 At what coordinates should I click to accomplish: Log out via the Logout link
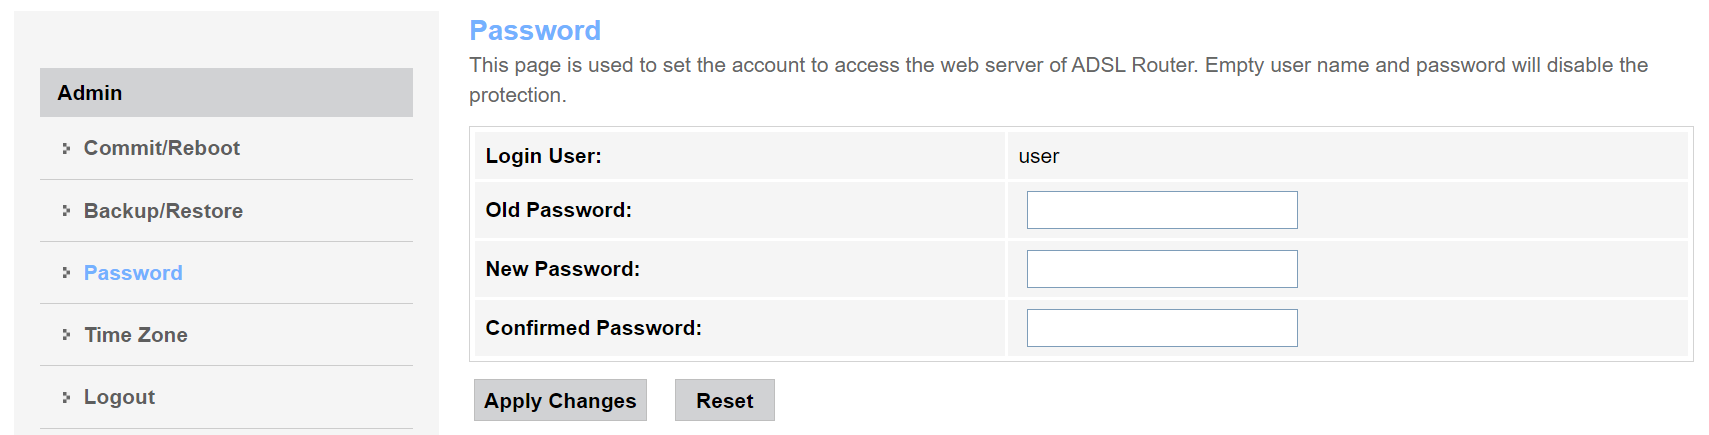119,397
